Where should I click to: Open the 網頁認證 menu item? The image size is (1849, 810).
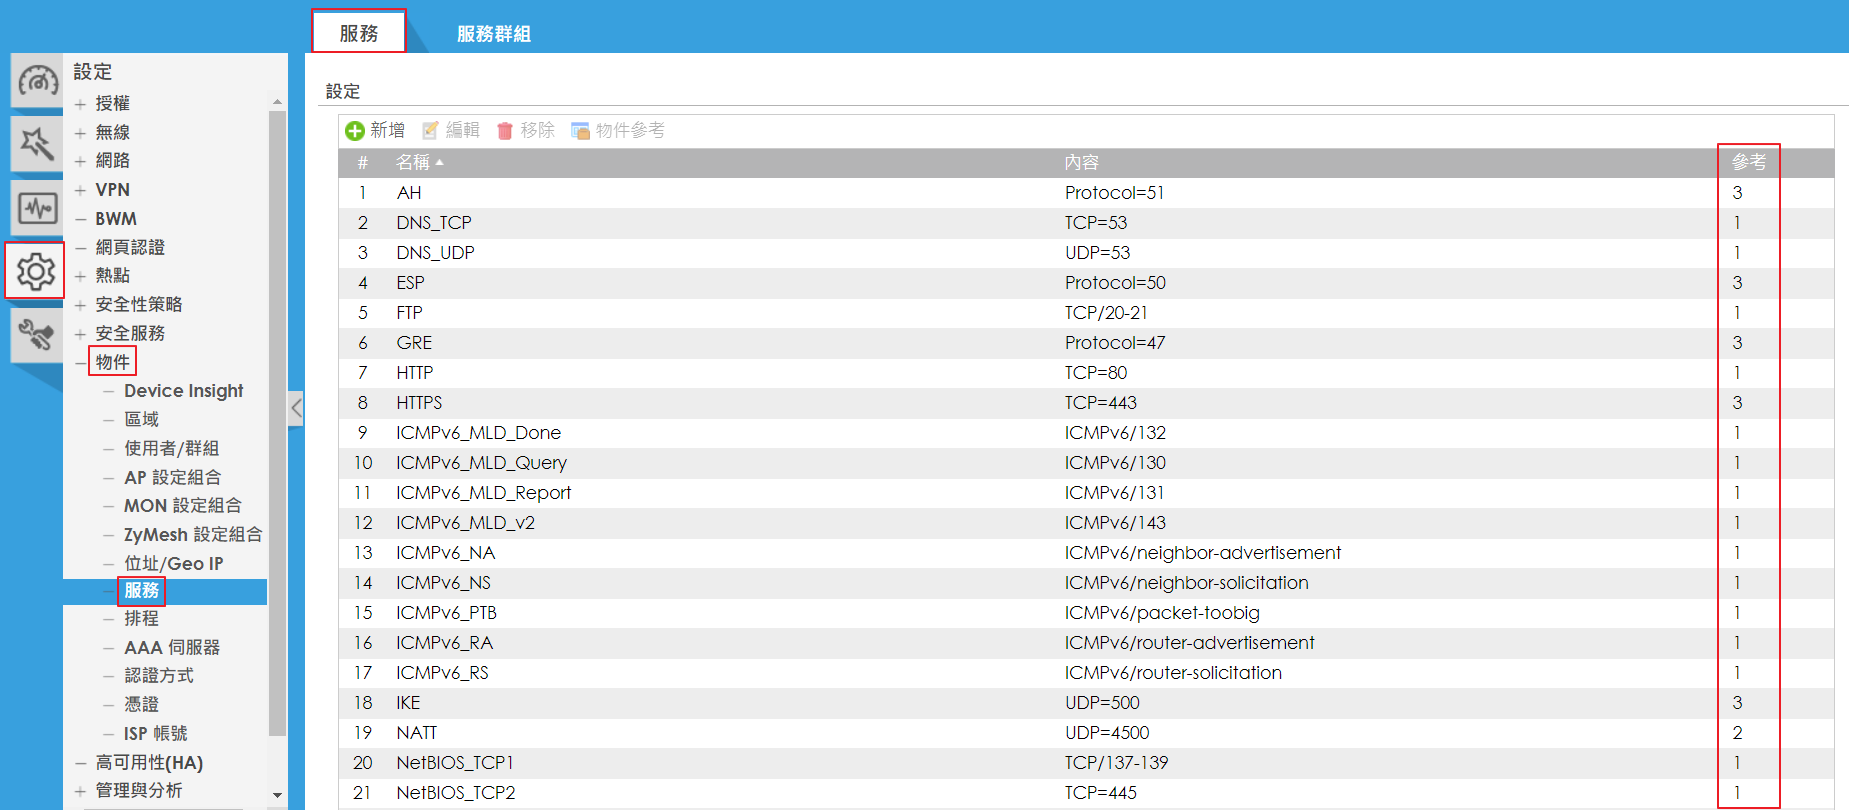[130, 247]
